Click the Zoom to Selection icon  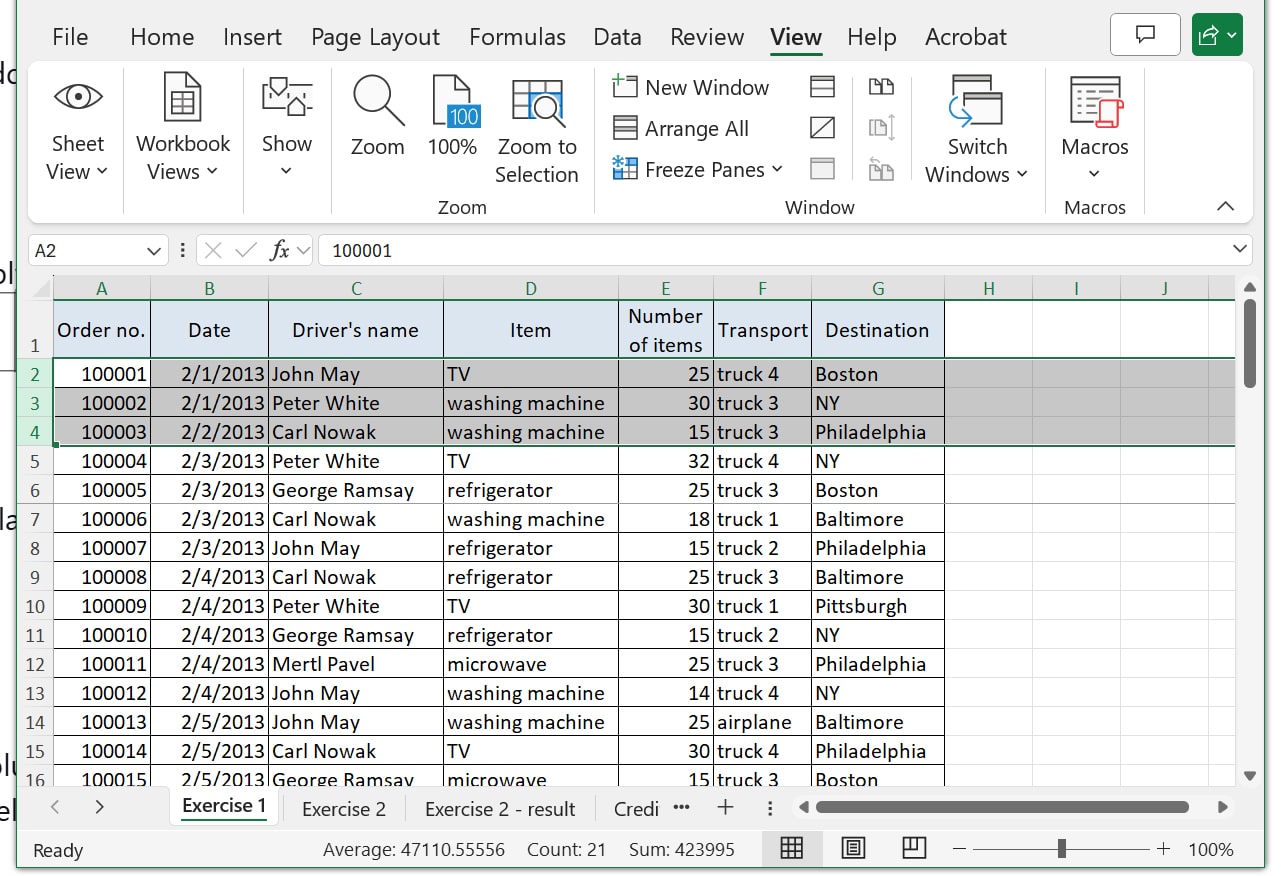pyautogui.click(x=537, y=120)
